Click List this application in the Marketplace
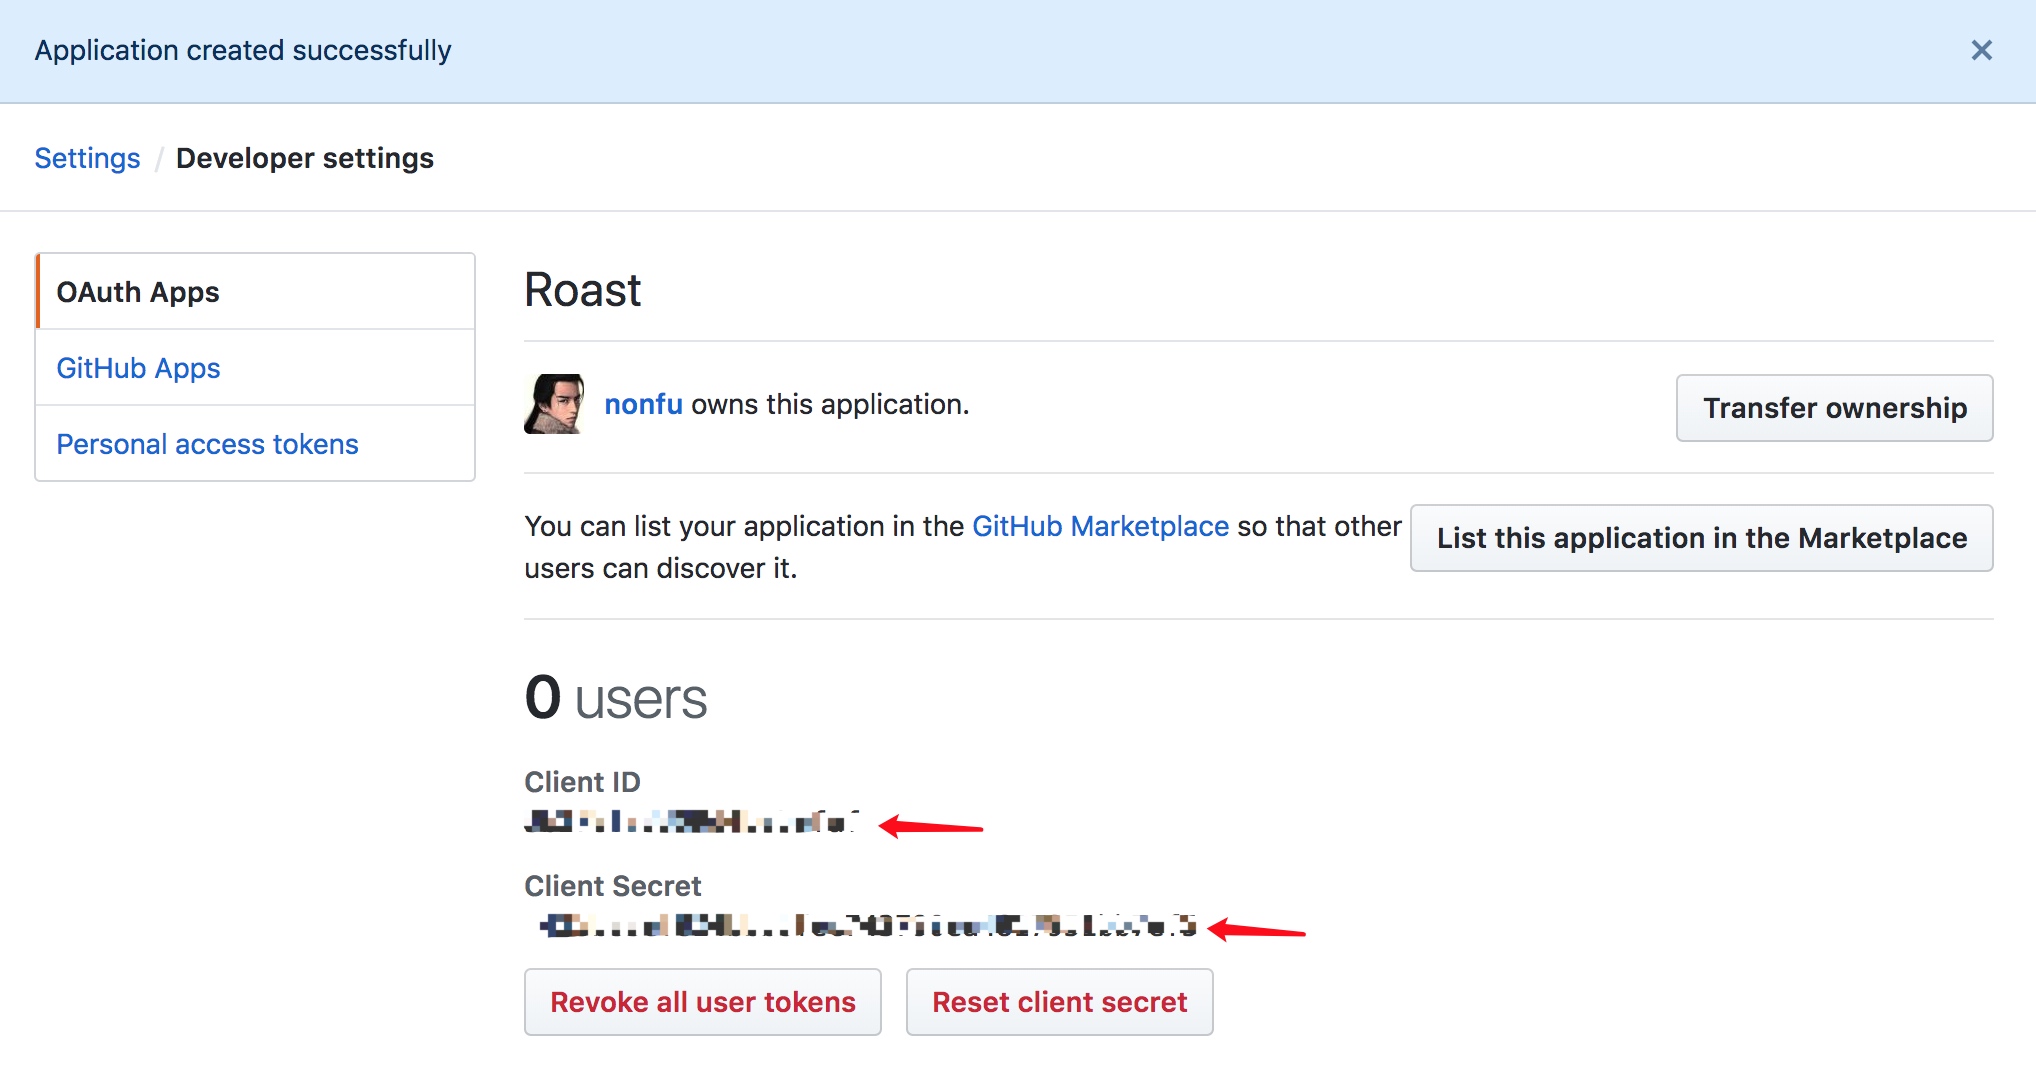Viewport: 2036px width, 1070px height. (1701, 538)
